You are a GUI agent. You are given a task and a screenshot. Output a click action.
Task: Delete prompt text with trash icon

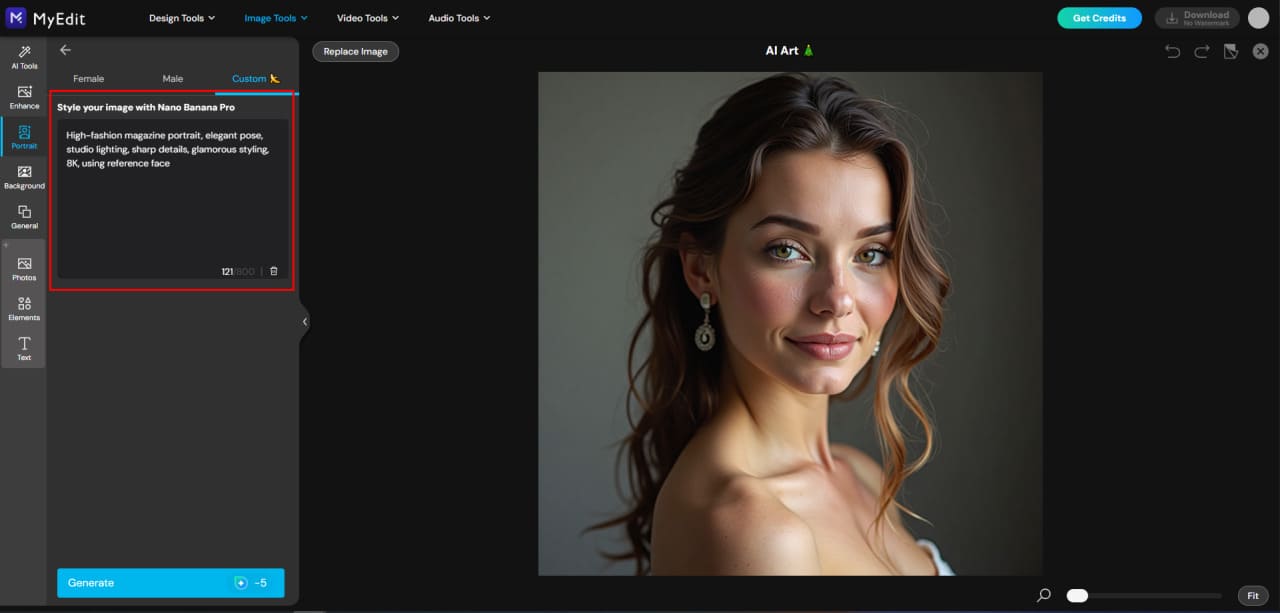[274, 271]
